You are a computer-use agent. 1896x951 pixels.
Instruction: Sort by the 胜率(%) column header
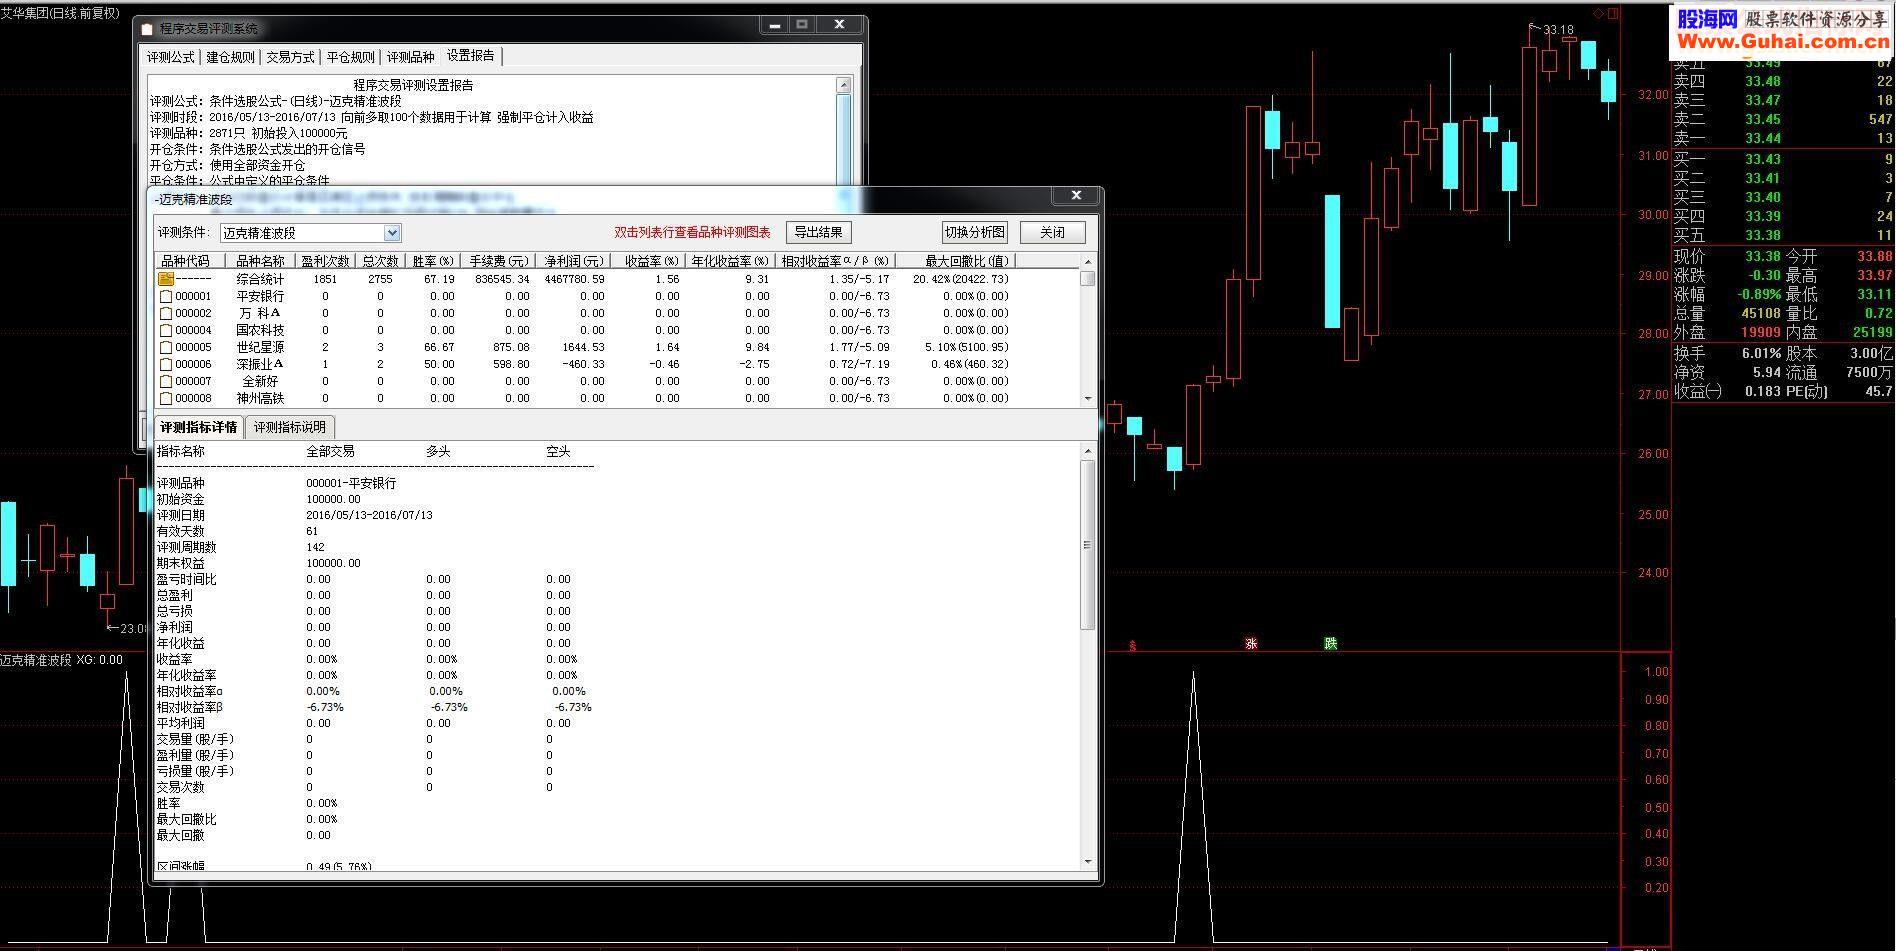click(x=434, y=261)
